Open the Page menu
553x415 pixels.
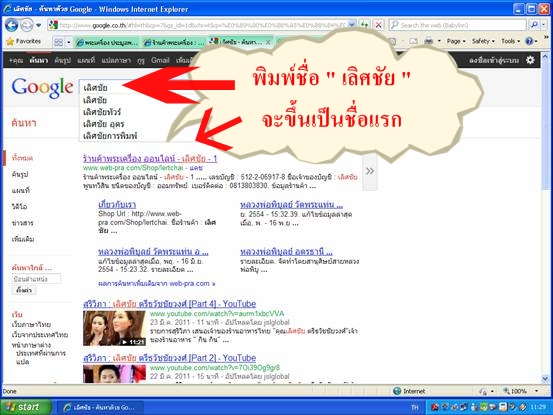pyautogui.click(x=456, y=41)
